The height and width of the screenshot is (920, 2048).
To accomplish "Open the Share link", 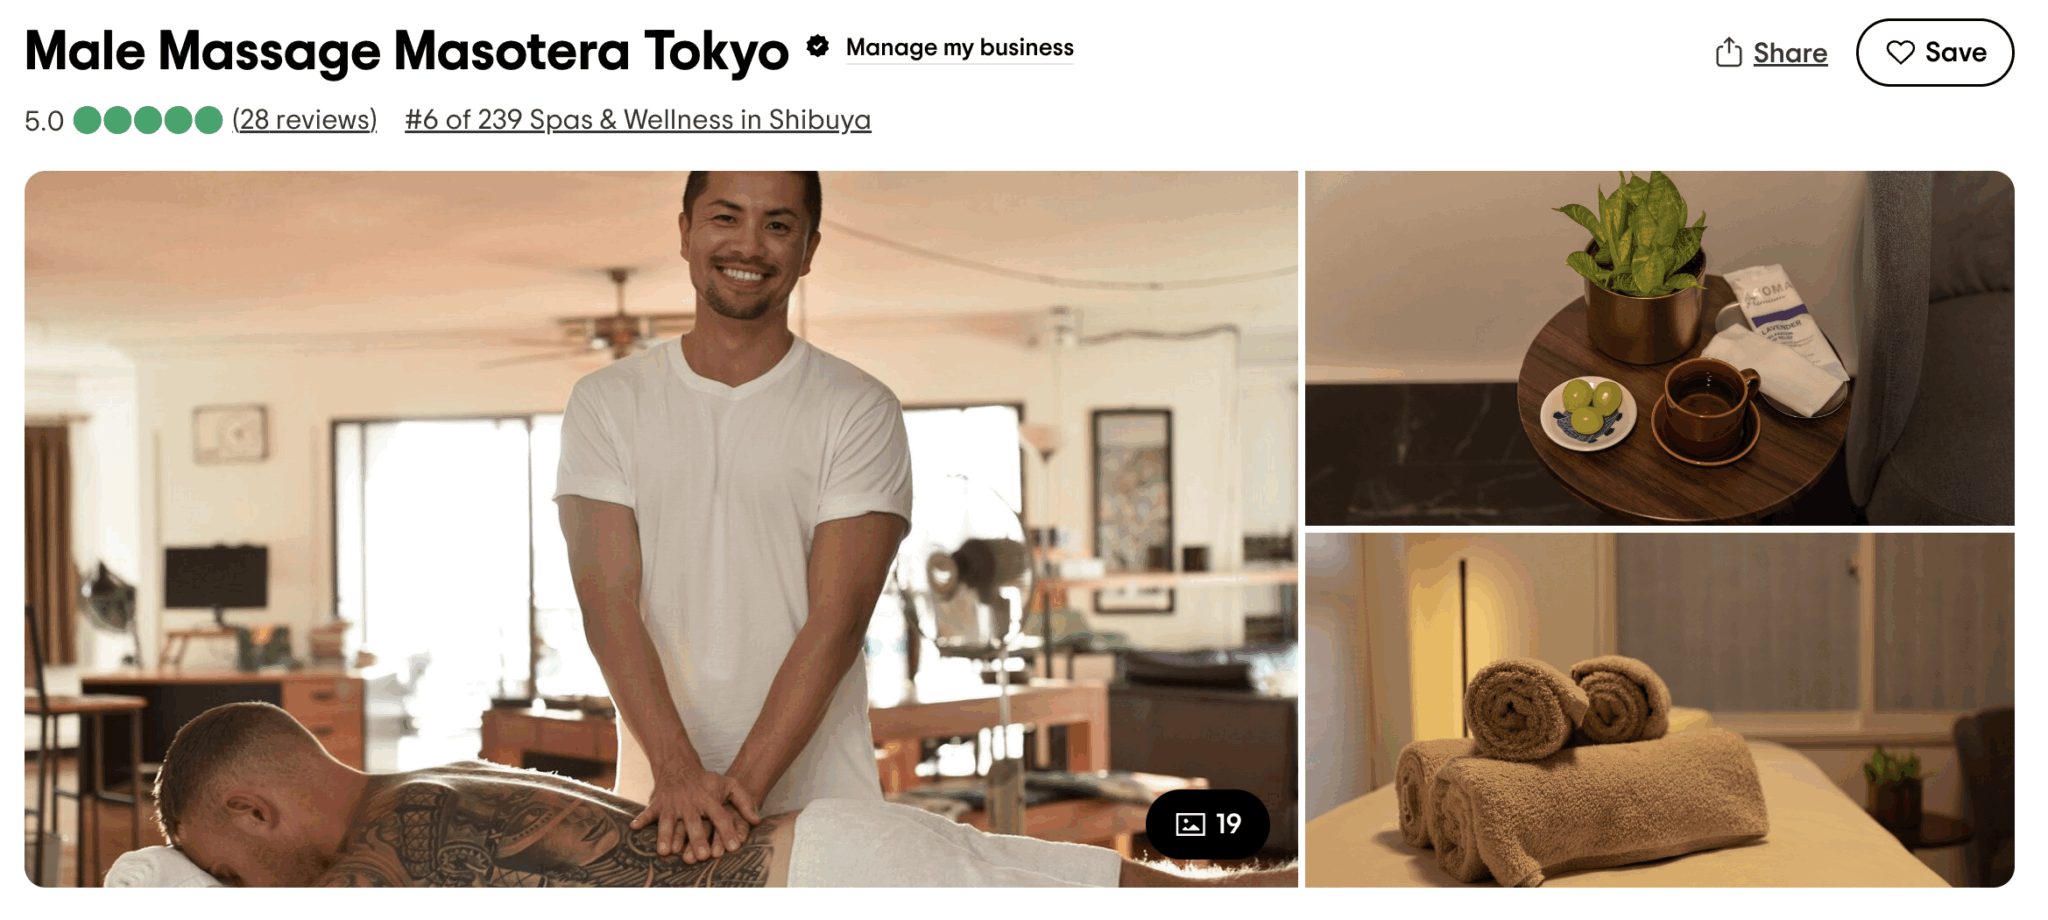I will pos(1790,53).
